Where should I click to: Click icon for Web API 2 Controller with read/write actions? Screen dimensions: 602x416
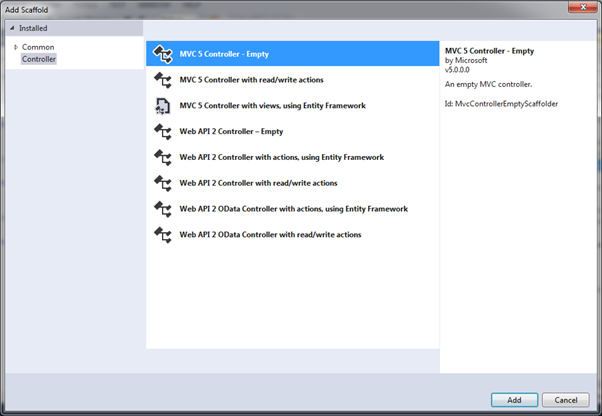[162, 183]
